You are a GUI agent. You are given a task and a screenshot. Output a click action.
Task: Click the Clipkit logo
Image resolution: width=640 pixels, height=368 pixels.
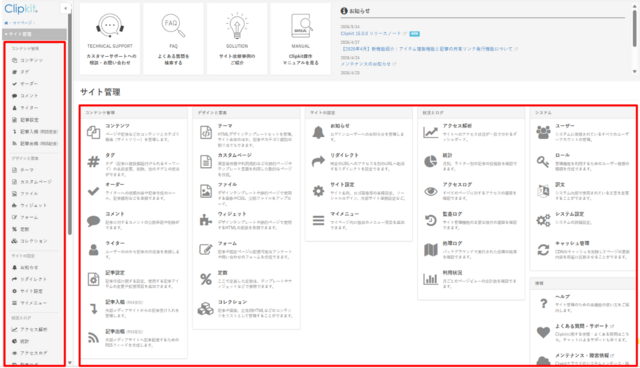click(21, 9)
